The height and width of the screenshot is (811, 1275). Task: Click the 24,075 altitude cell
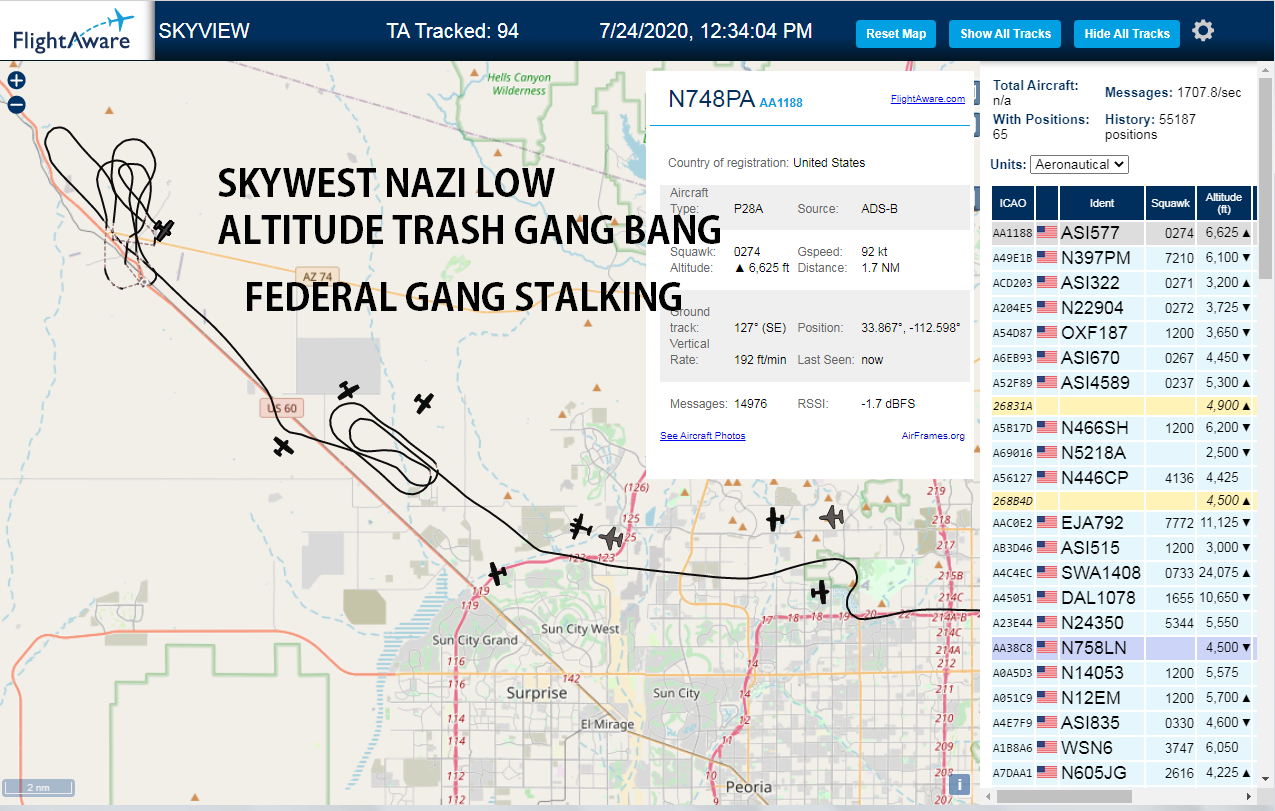click(x=1222, y=573)
